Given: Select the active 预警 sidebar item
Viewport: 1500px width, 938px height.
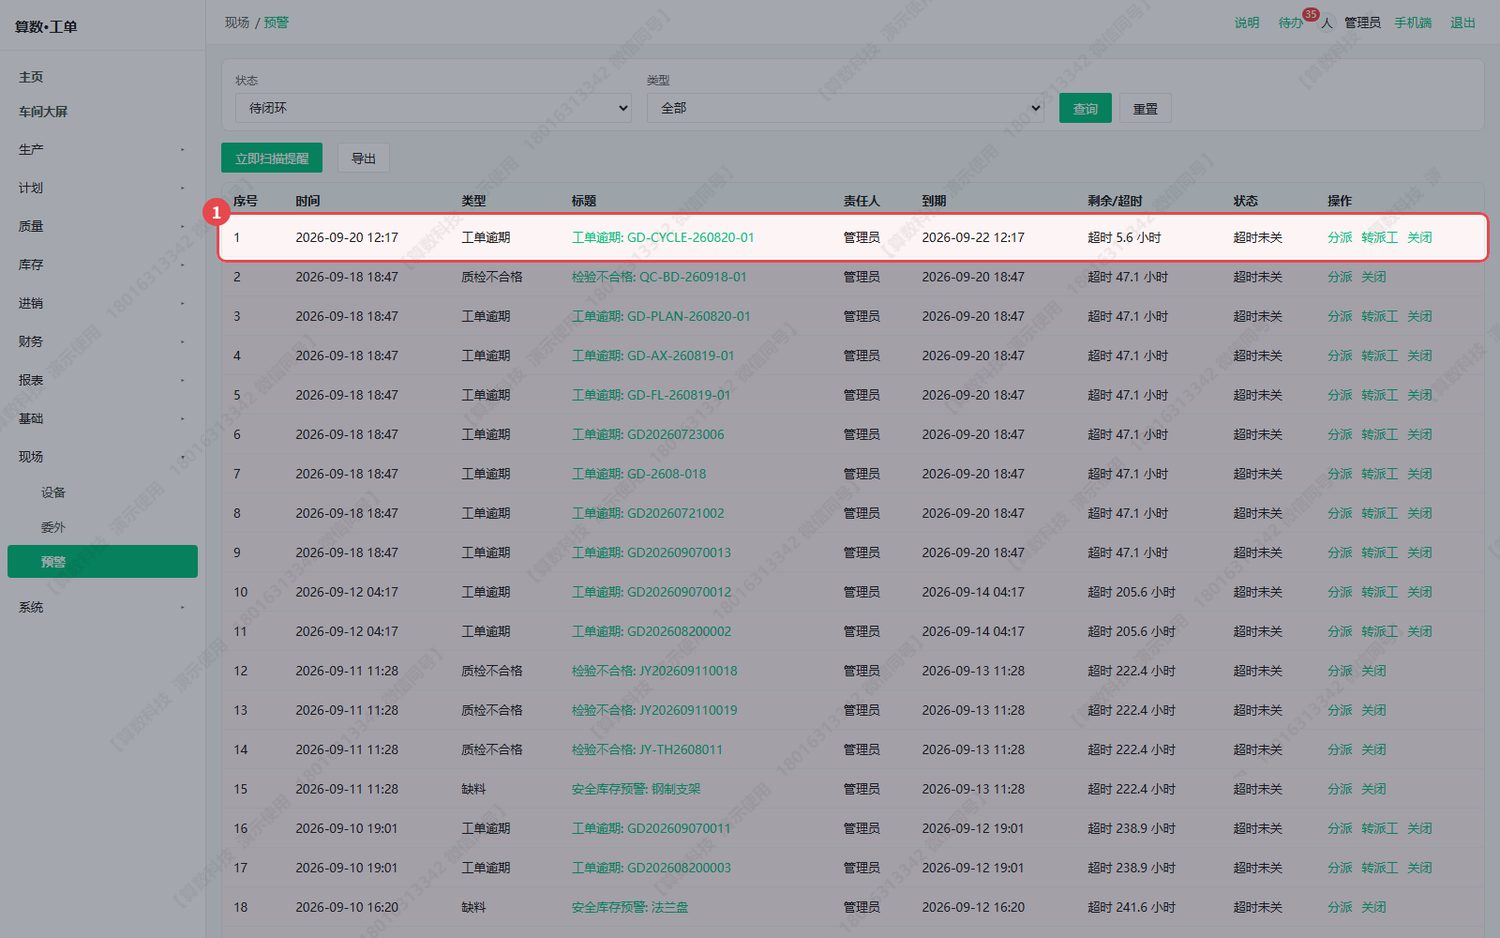Looking at the screenshot, I should (102, 562).
